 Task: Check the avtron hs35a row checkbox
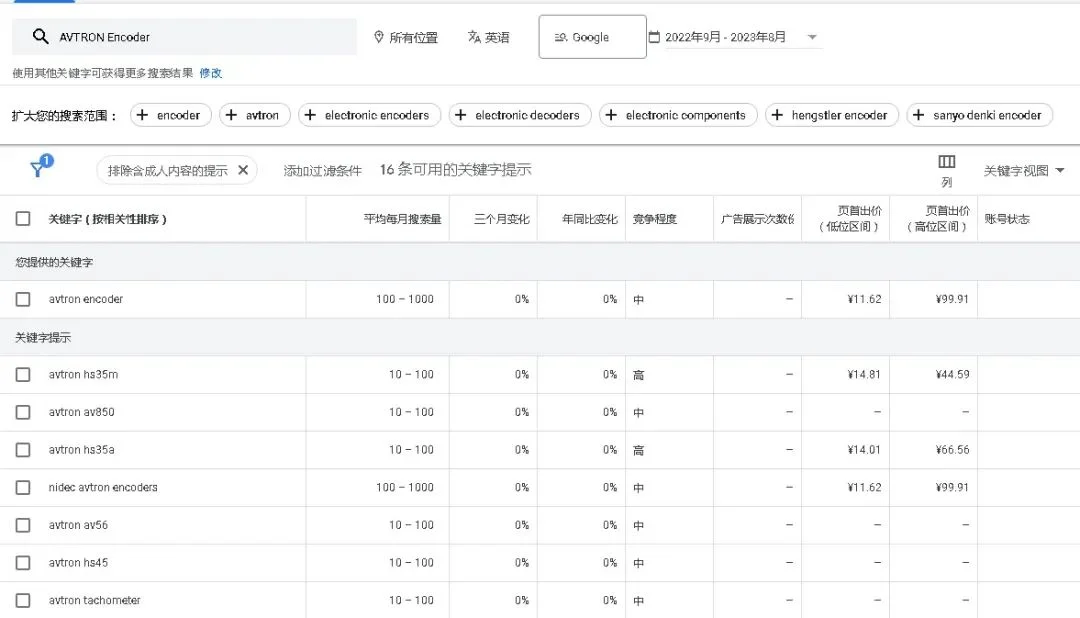[x=23, y=450]
